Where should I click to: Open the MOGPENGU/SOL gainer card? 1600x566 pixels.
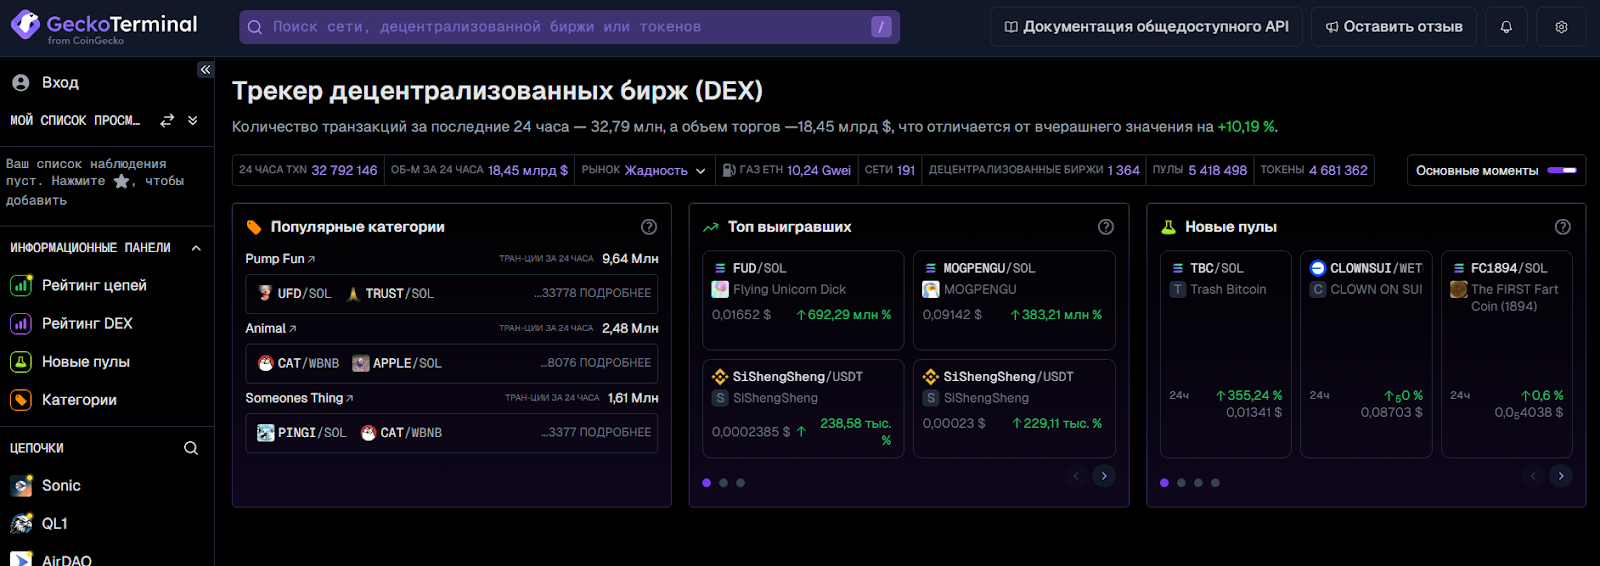[x=1014, y=300]
